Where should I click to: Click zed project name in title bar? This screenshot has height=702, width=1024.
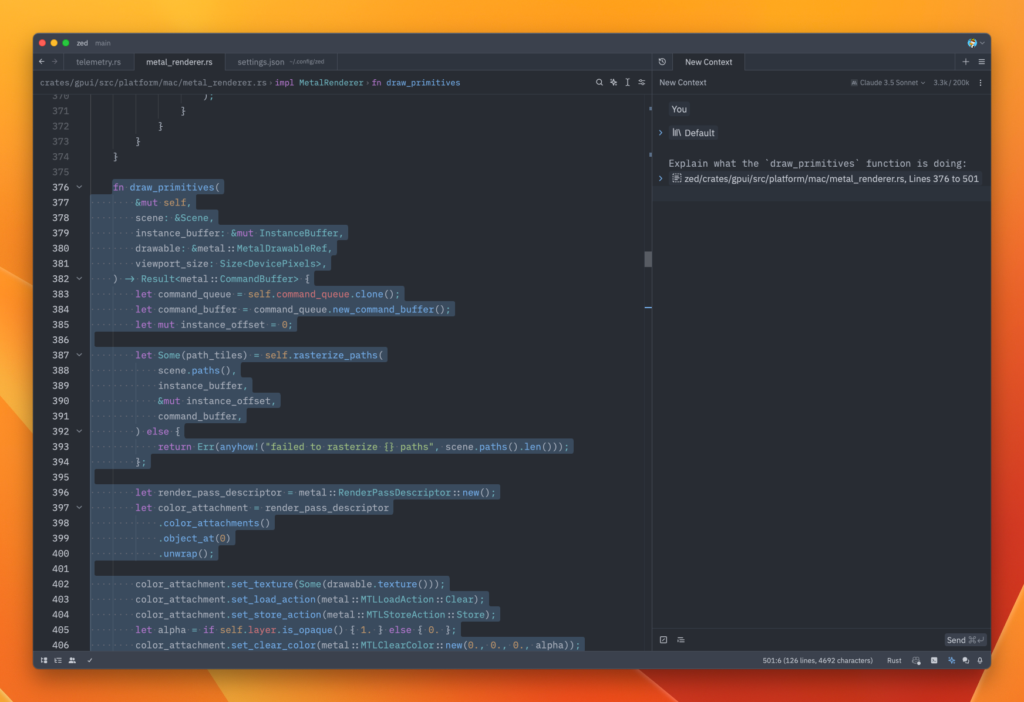(x=82, y=43)
